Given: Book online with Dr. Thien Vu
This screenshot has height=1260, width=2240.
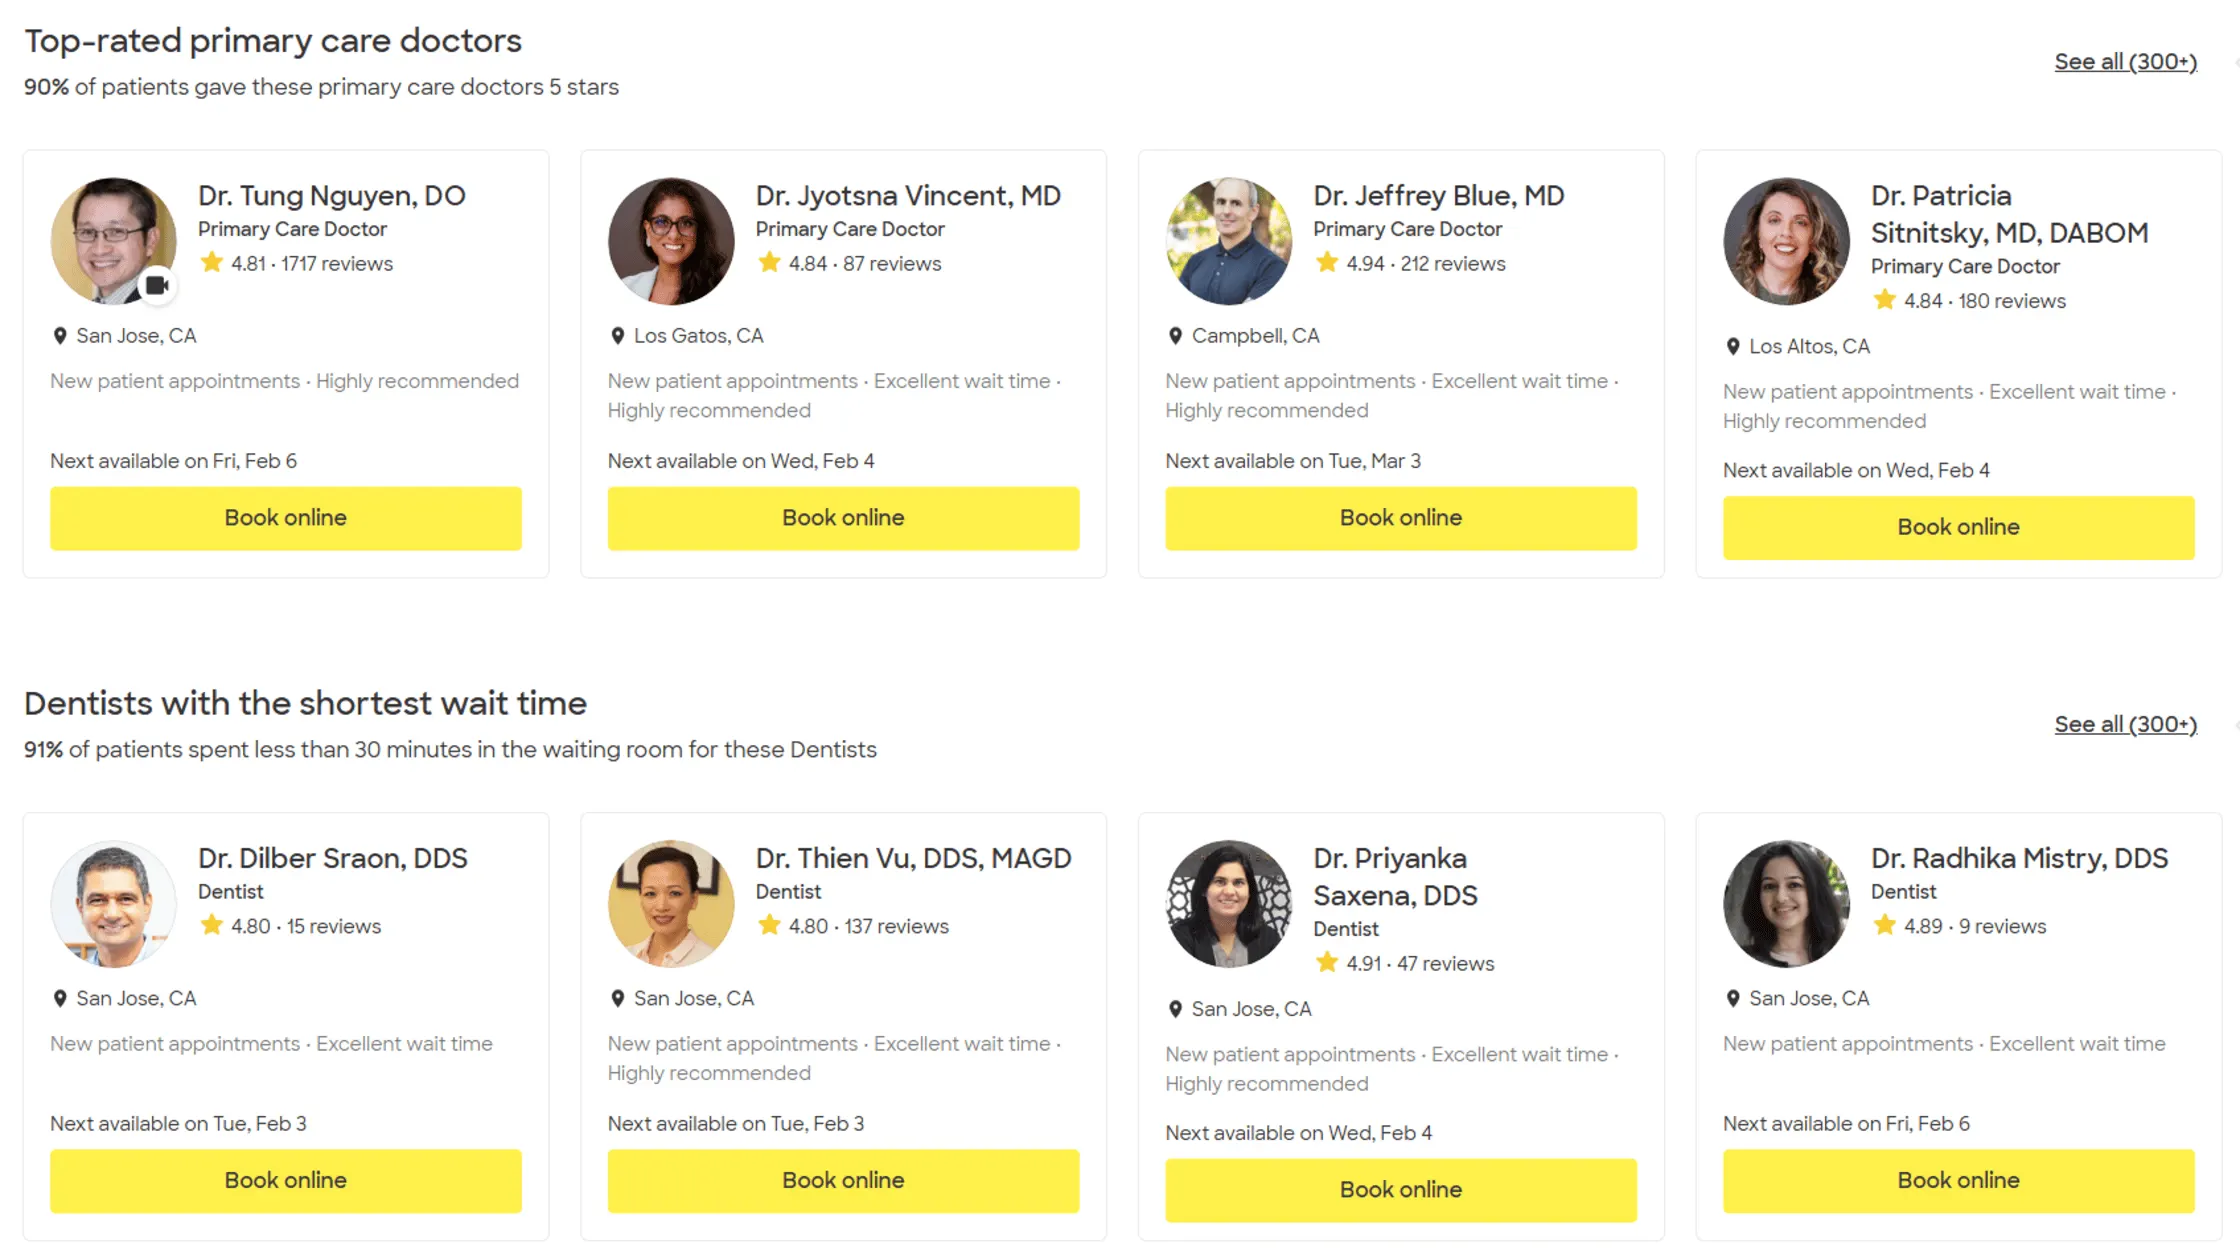Looking at the screenshot, I should [x=843, y=1181].
